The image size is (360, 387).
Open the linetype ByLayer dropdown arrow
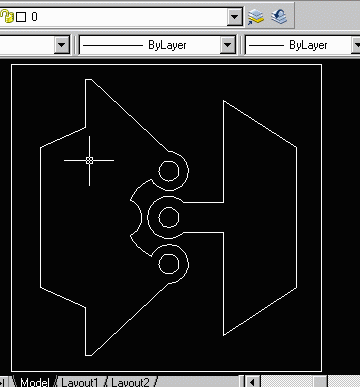tap(228, 45)
